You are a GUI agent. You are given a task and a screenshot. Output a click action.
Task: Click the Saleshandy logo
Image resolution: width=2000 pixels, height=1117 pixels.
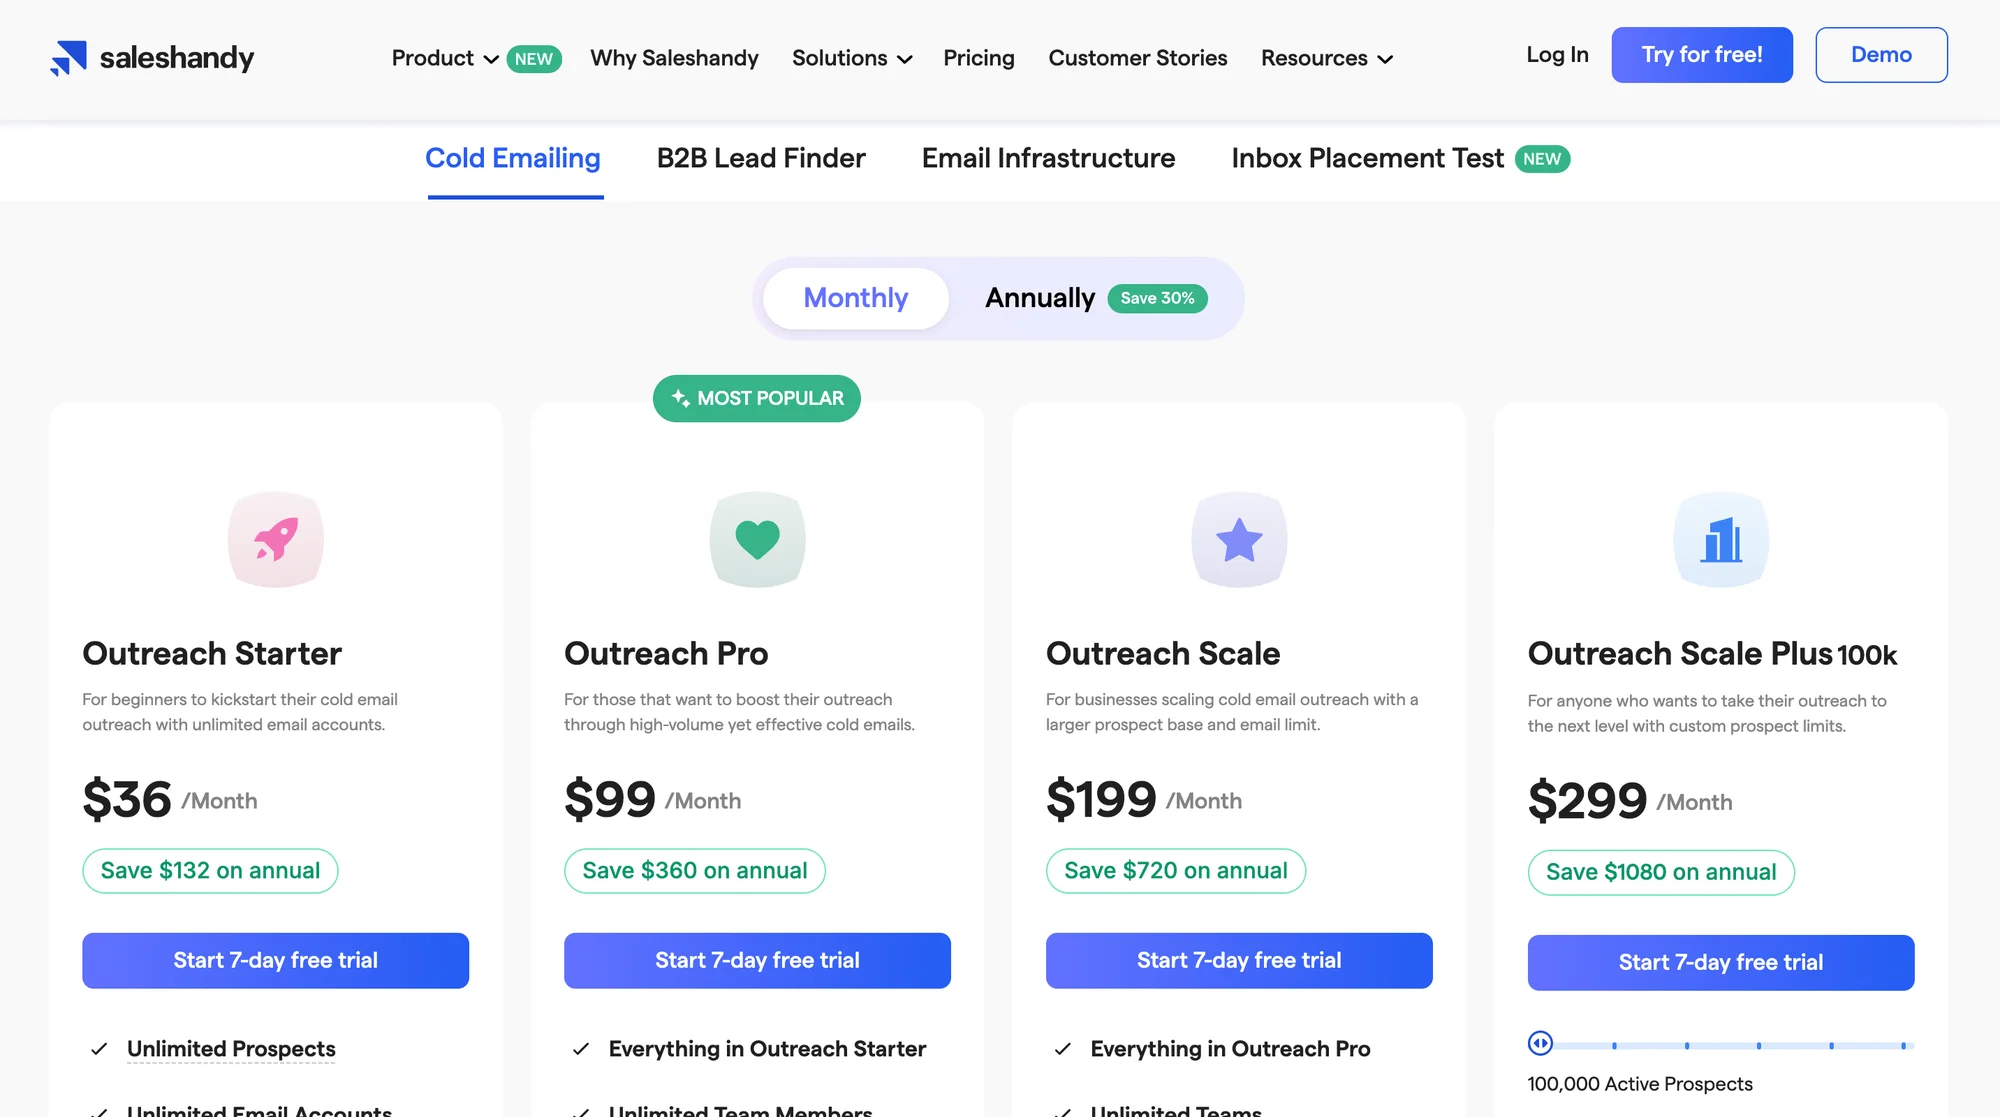tap(152, 58)
